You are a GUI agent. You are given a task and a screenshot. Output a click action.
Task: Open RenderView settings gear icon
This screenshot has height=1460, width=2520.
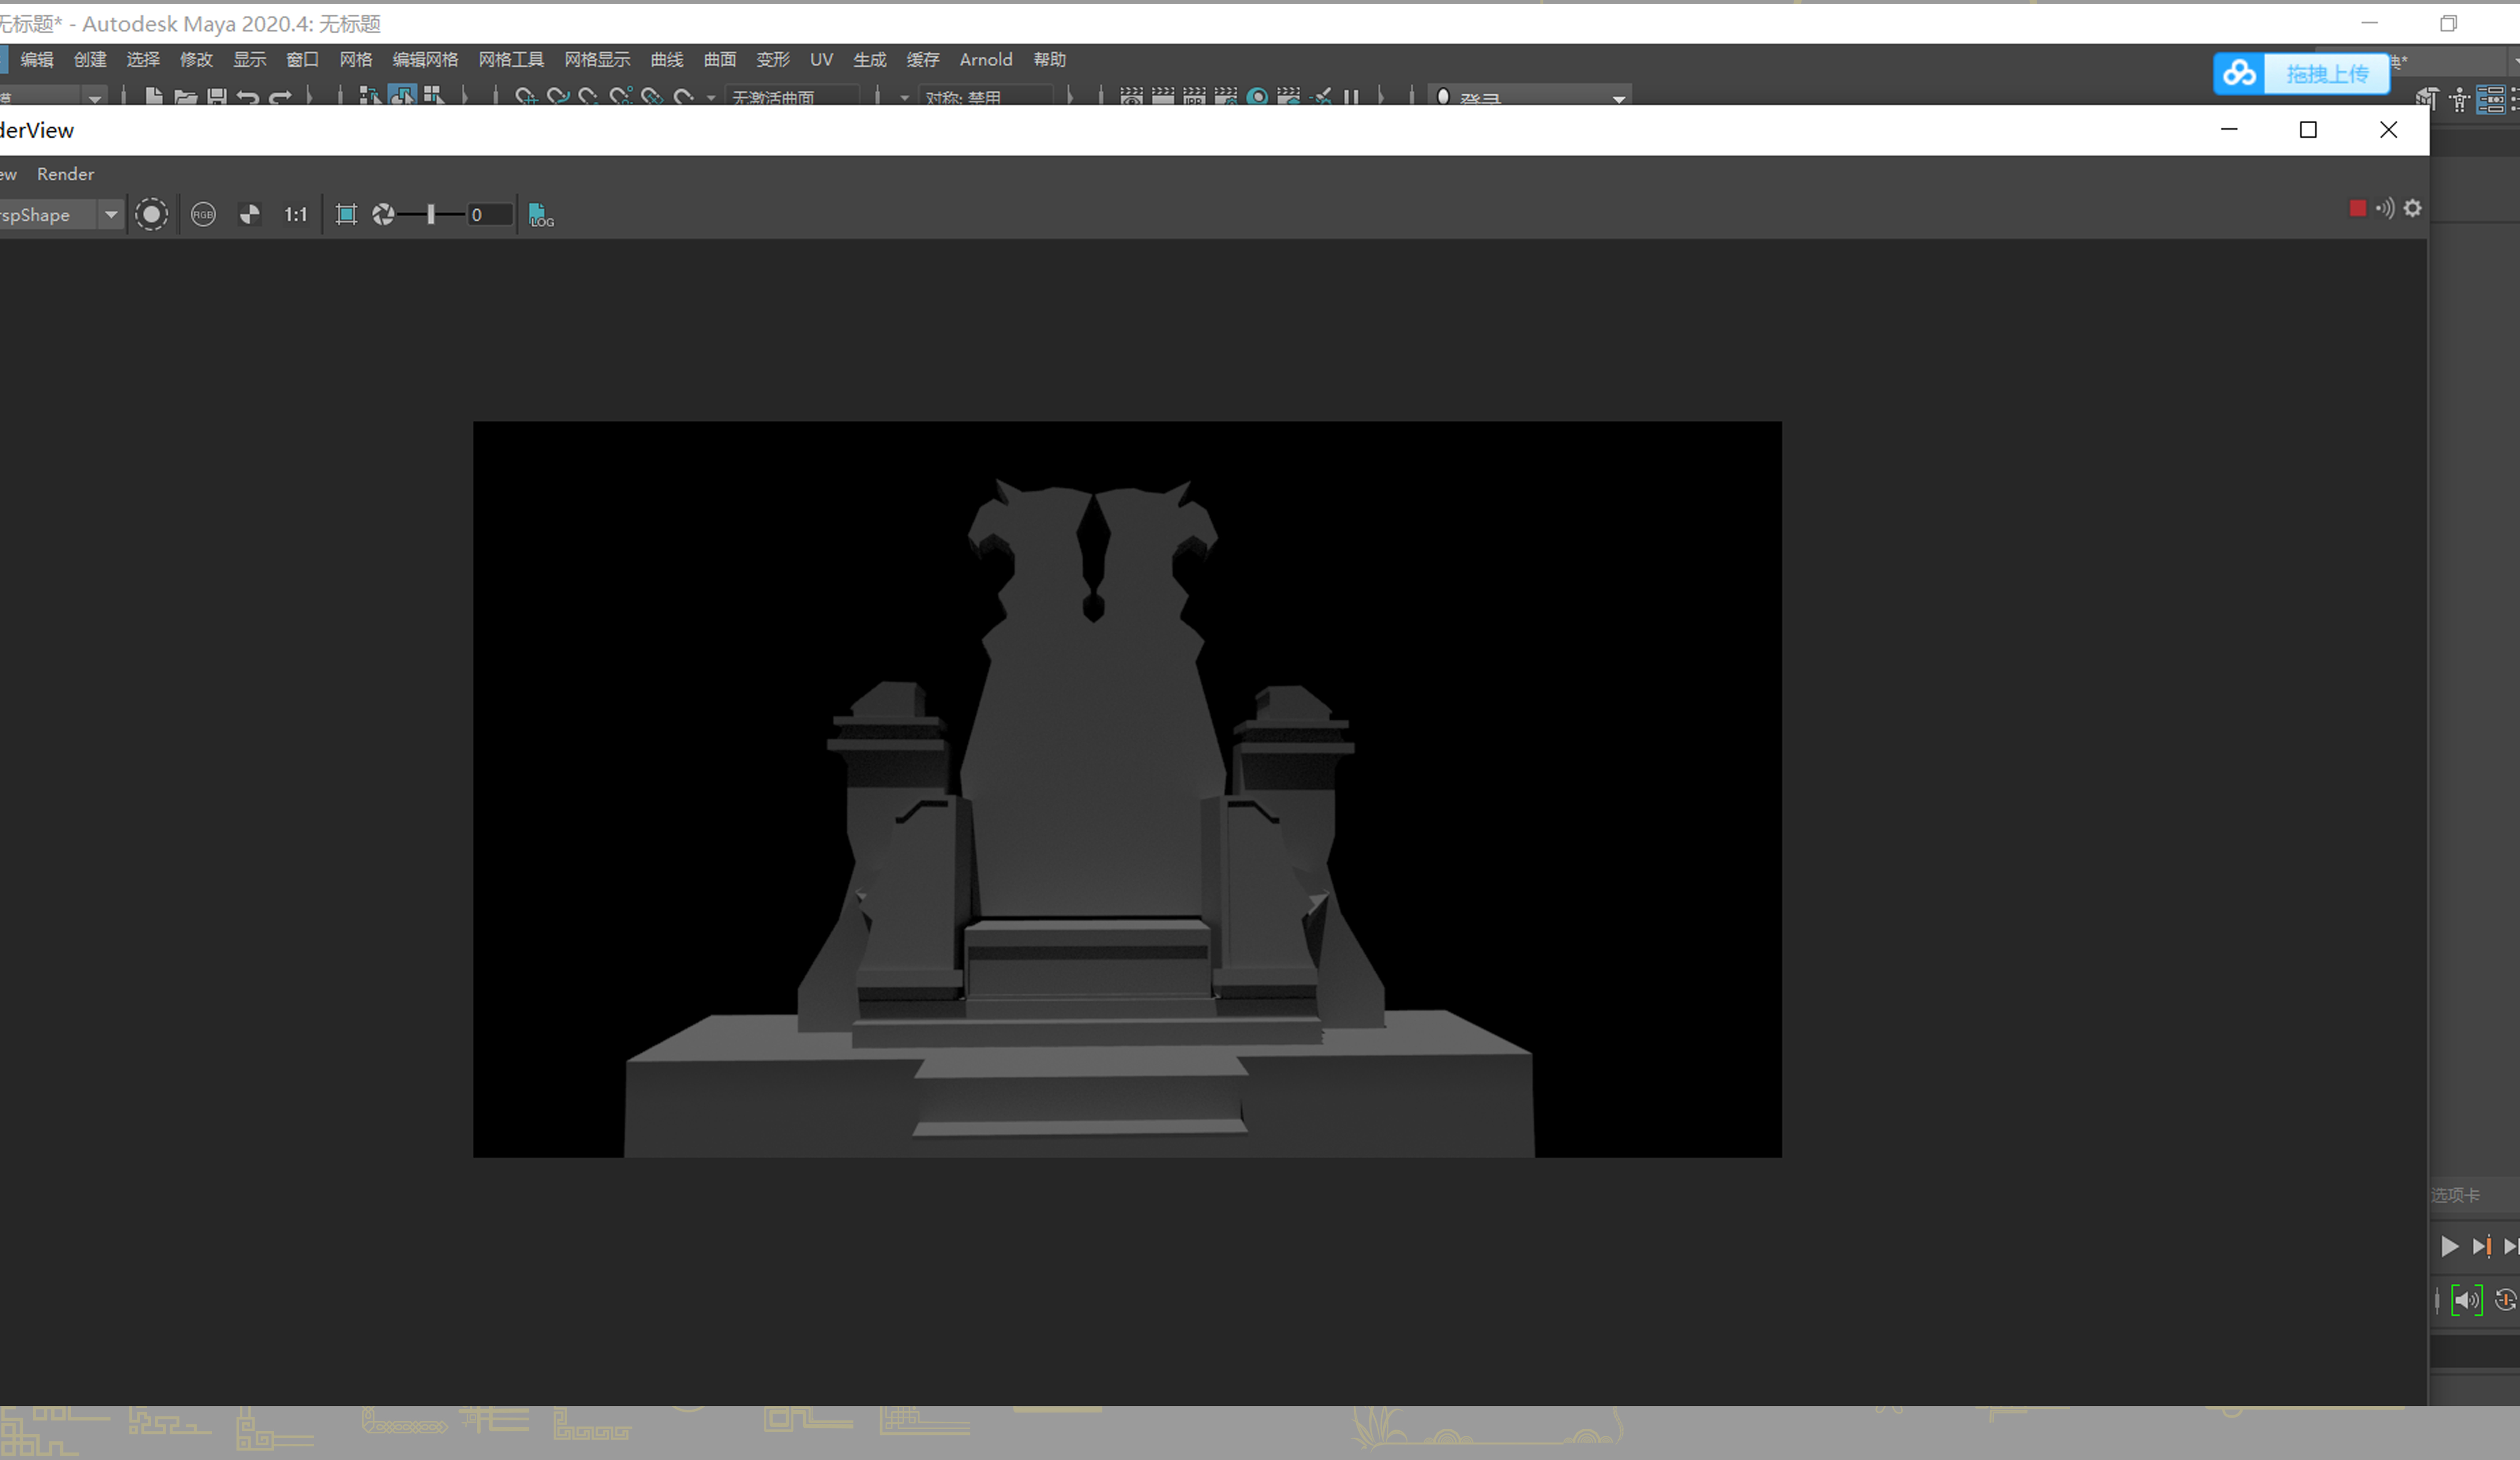2413,208
